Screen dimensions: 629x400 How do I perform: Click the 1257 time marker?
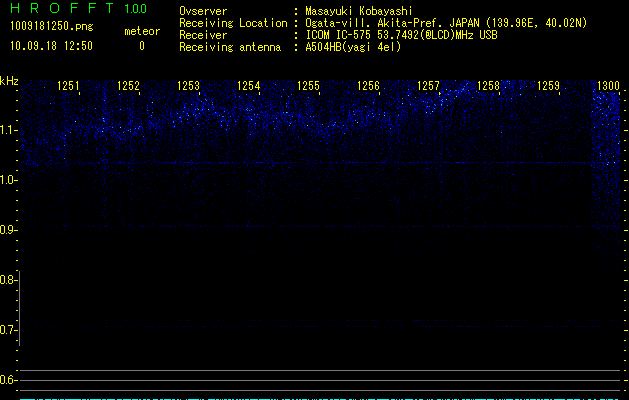pyautogui.click(x=428, y=86)
